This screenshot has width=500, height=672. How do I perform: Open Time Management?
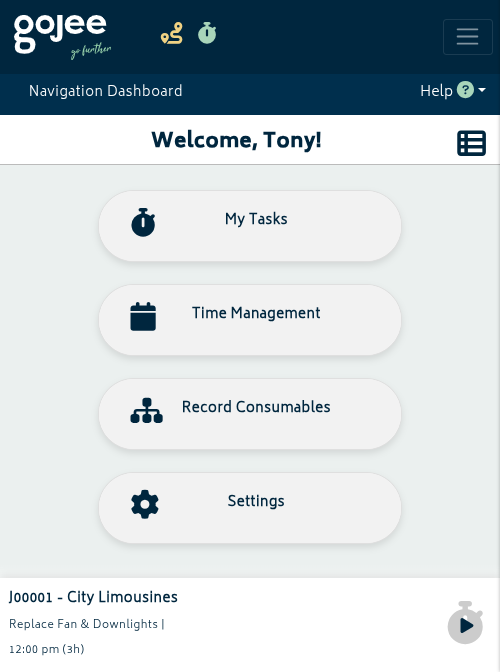(250, 320)
